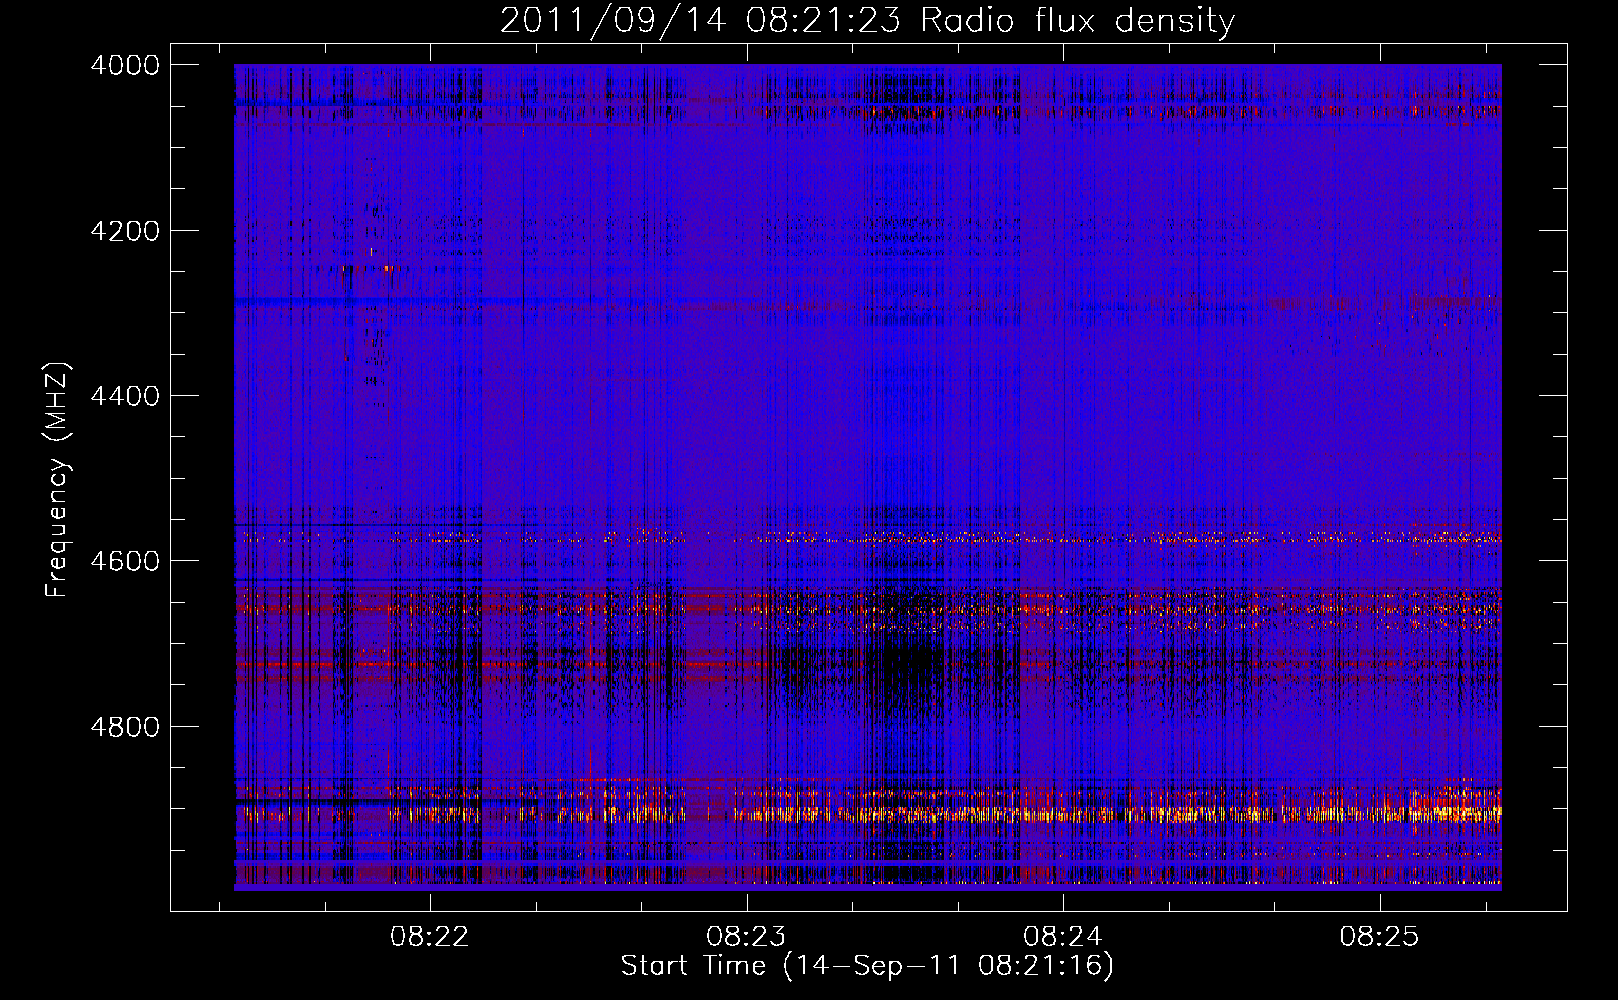Select the 4800 frequency axis label
The height and width of the screenshot is (1000, 1618).
125,726
